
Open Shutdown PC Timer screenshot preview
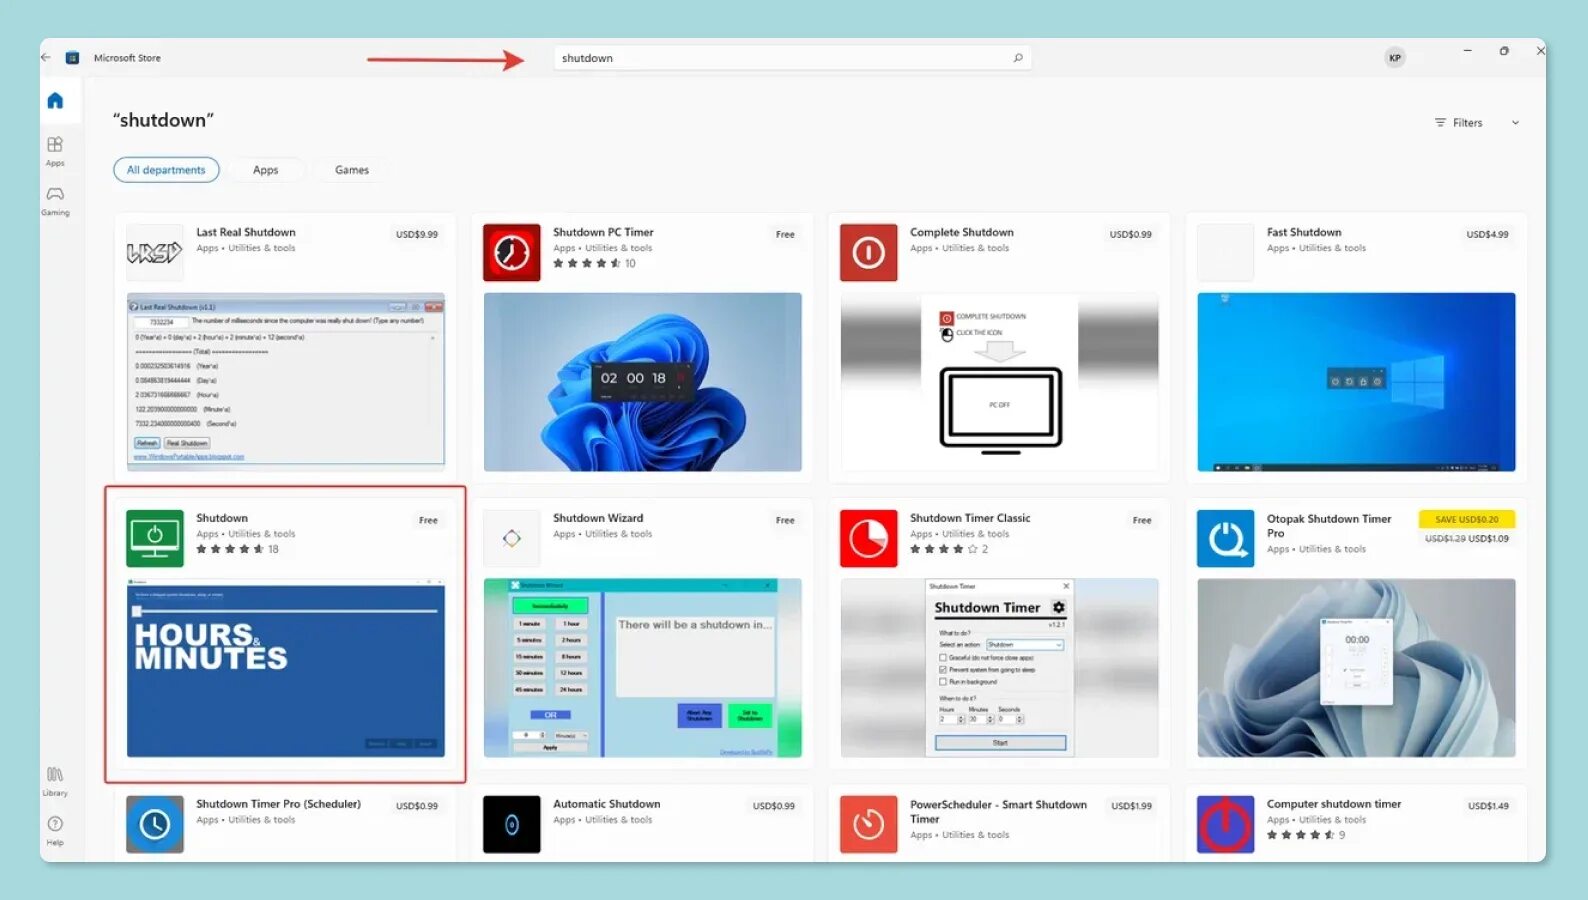[x=643, y=382]
